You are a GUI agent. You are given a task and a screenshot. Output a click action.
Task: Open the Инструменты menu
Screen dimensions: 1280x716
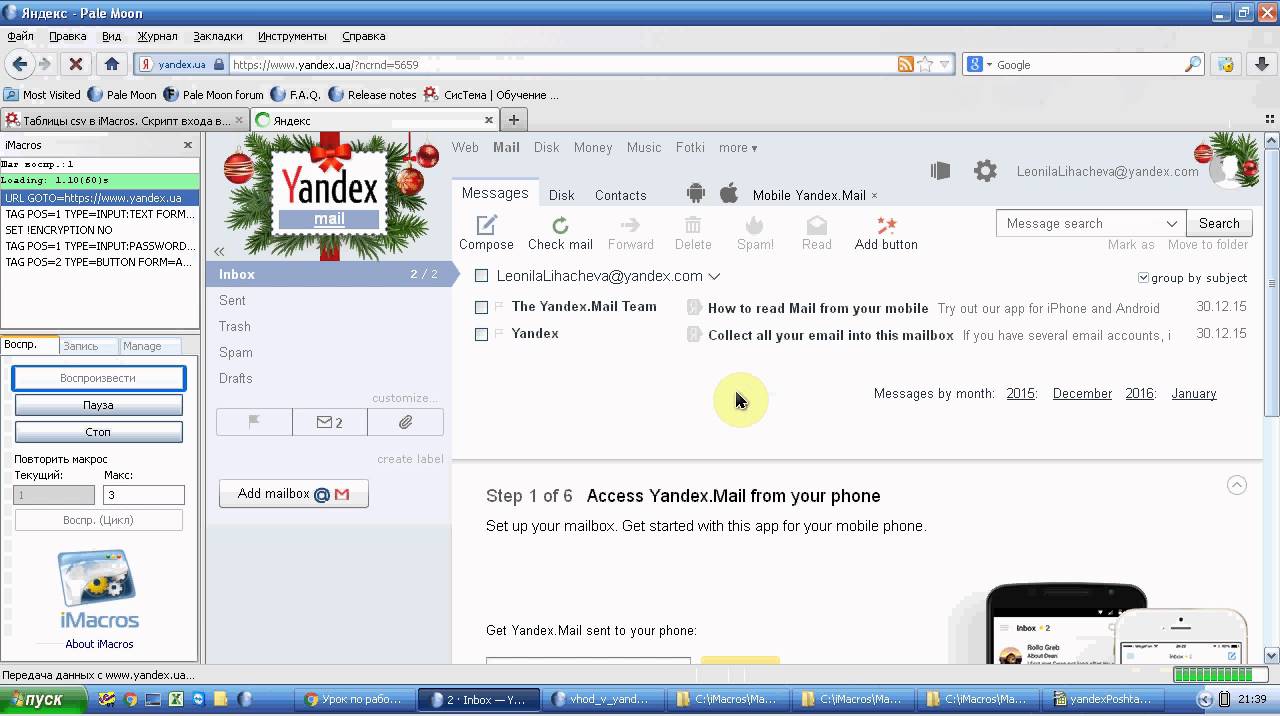point(292,36)
